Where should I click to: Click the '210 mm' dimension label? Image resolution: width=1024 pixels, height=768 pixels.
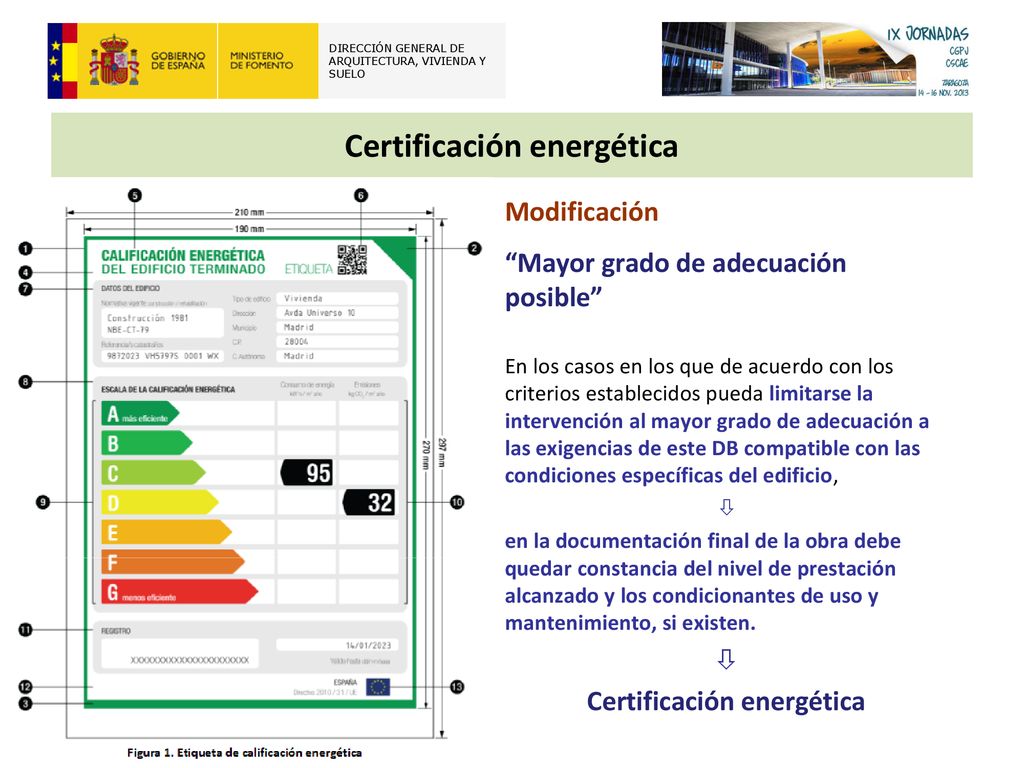(249, 212)
